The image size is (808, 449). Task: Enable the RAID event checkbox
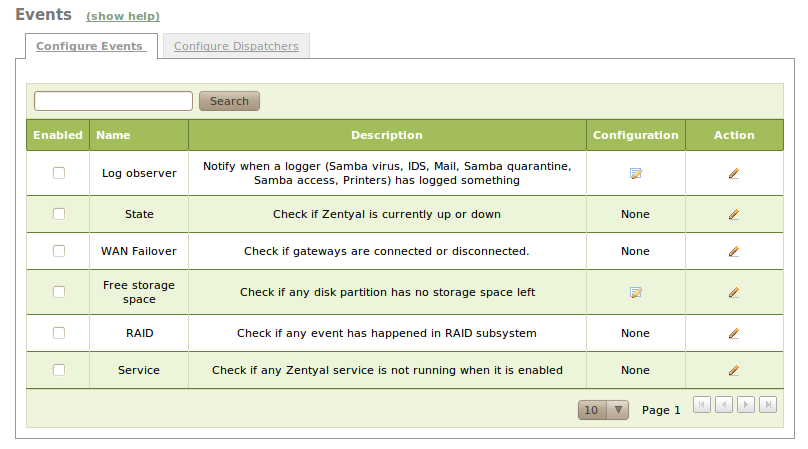pos(59,333)
